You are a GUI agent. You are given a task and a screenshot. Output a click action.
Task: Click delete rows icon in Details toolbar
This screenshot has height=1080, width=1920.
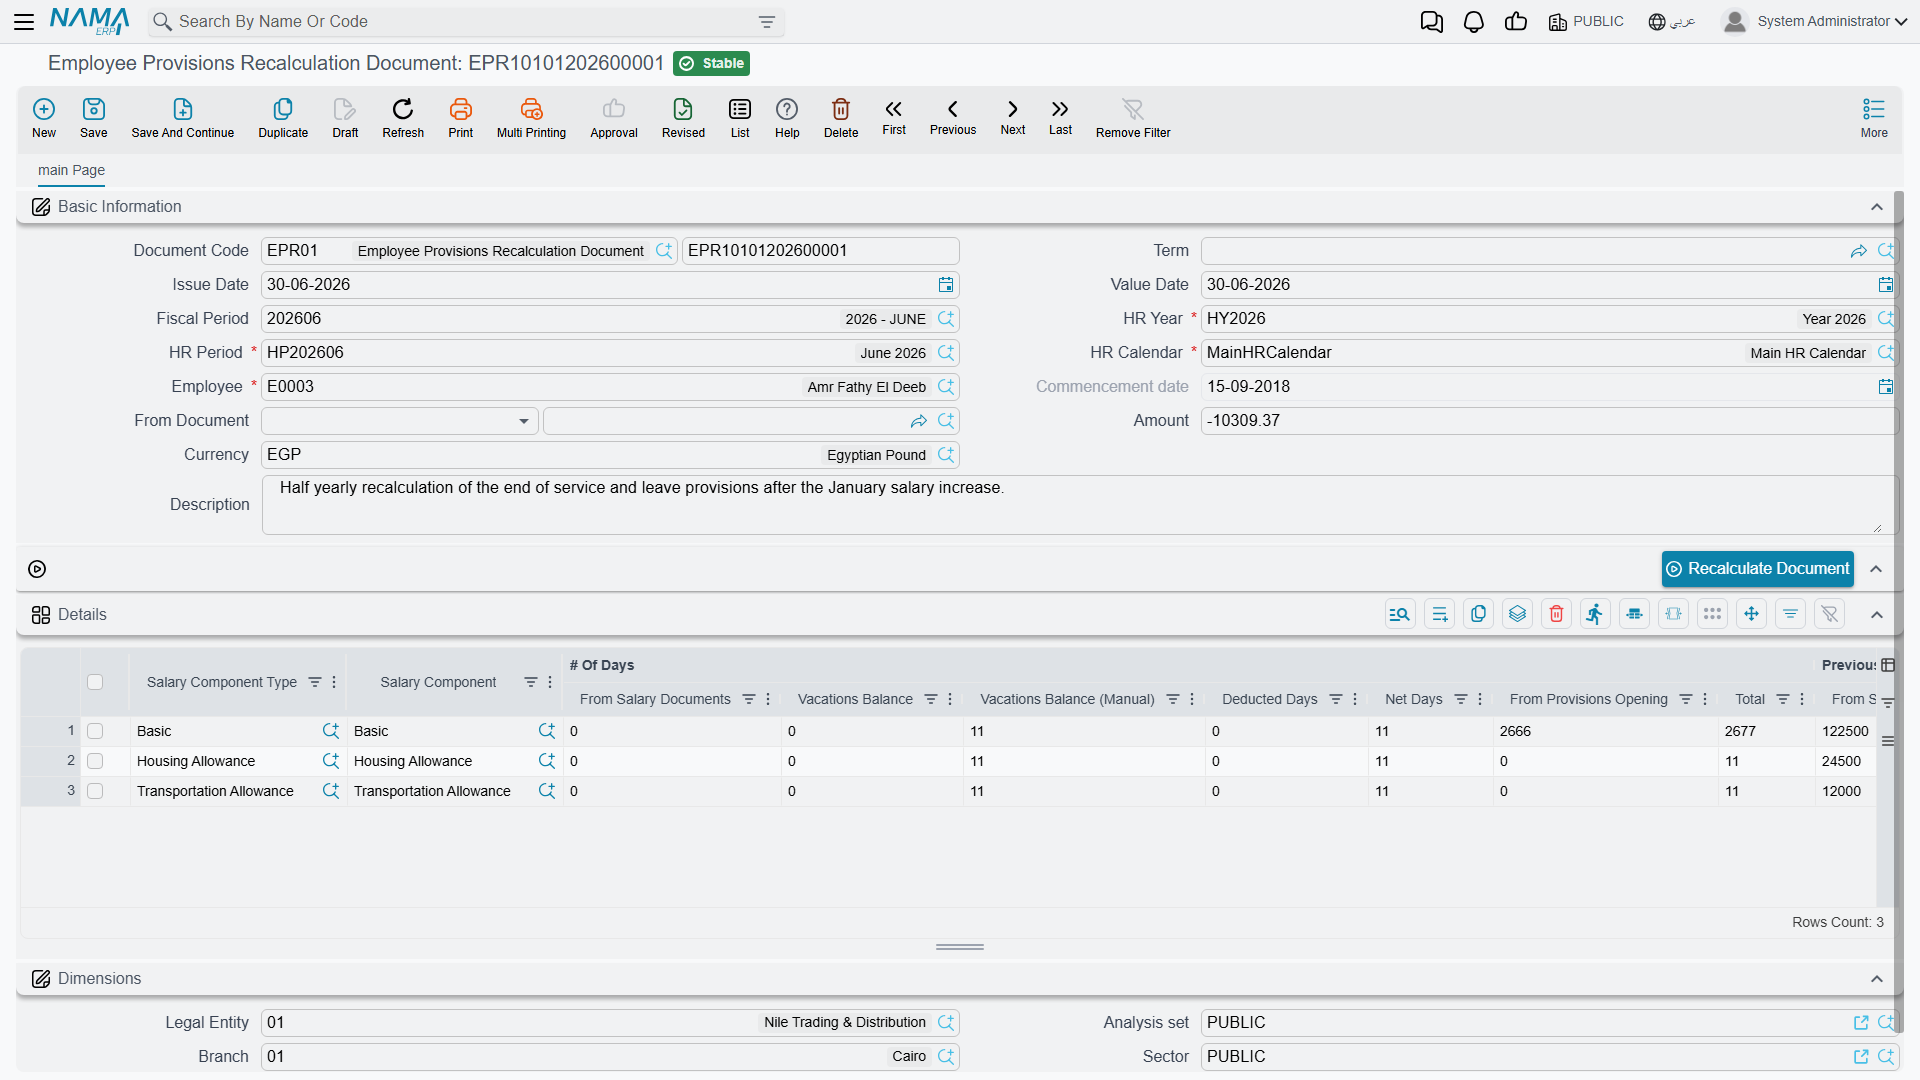[1556, 614]
